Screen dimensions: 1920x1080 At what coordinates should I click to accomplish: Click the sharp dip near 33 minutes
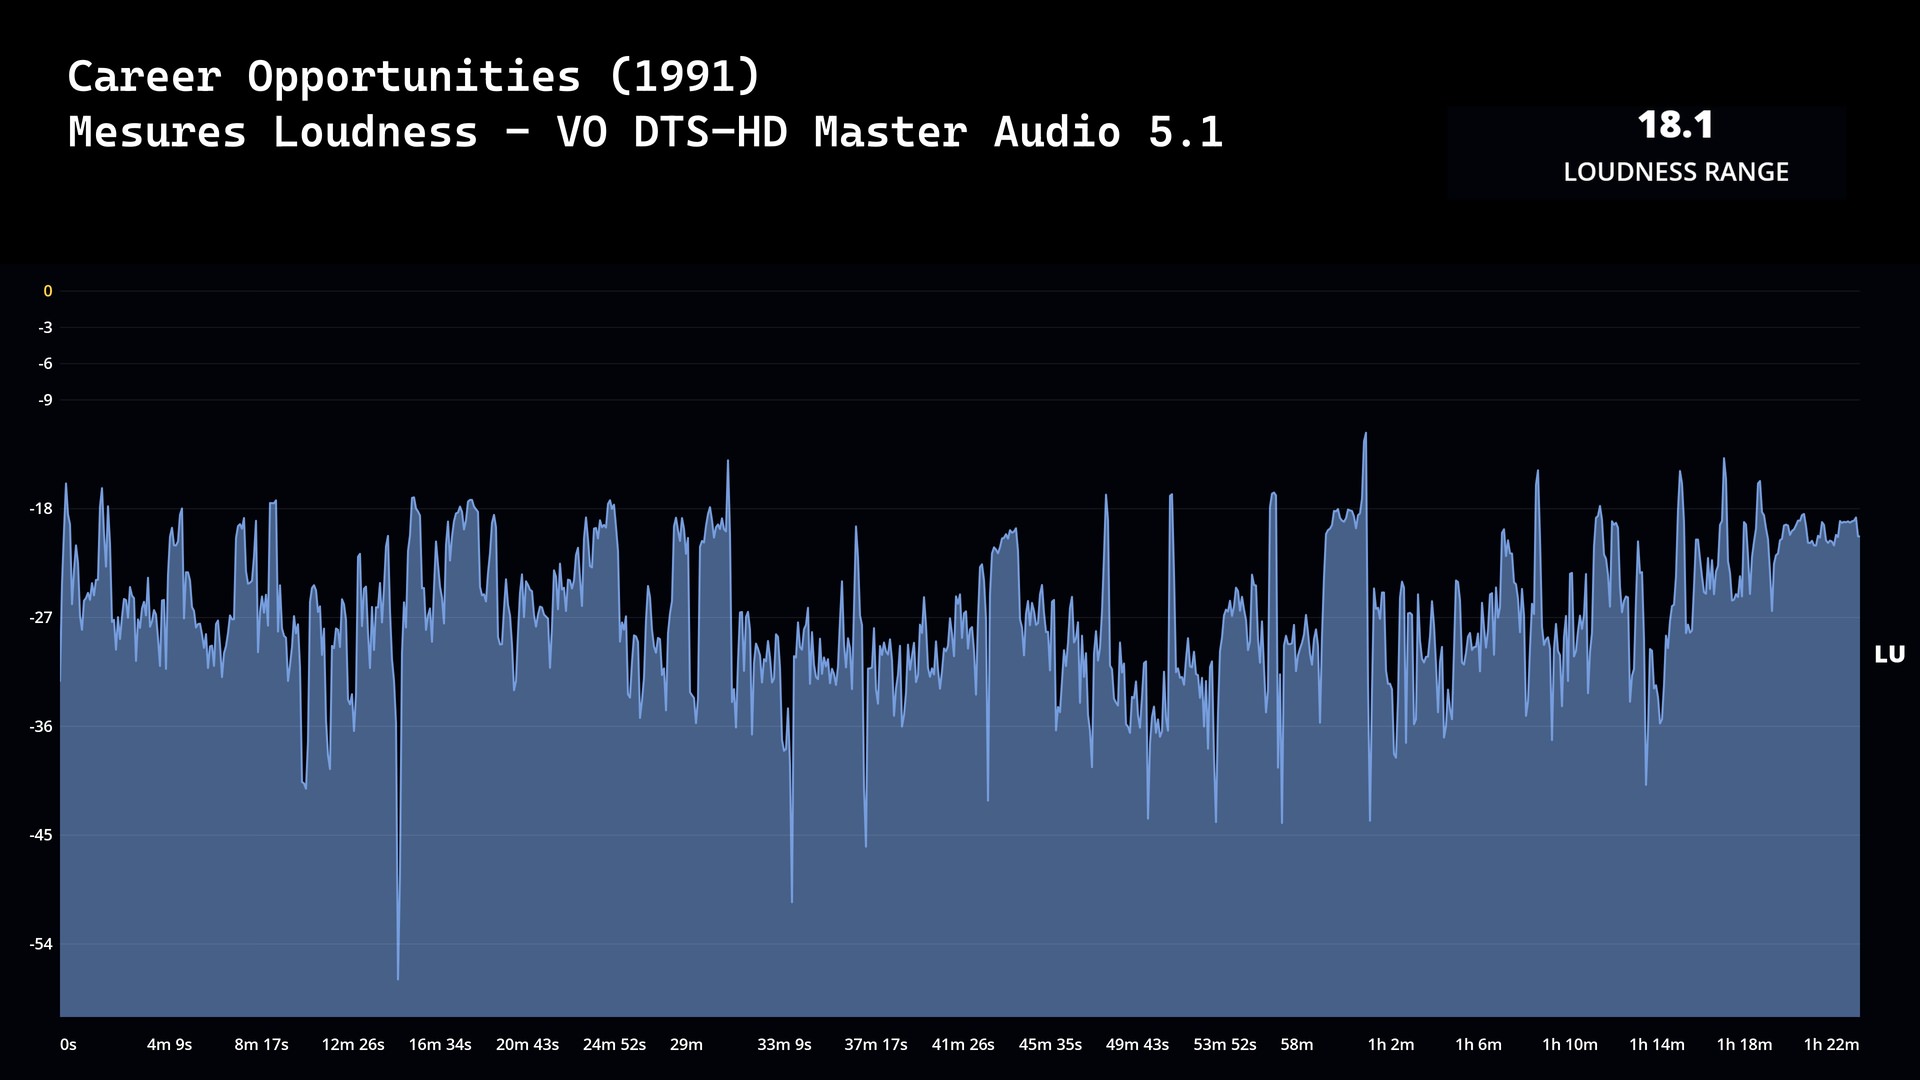tap(792, 901)
